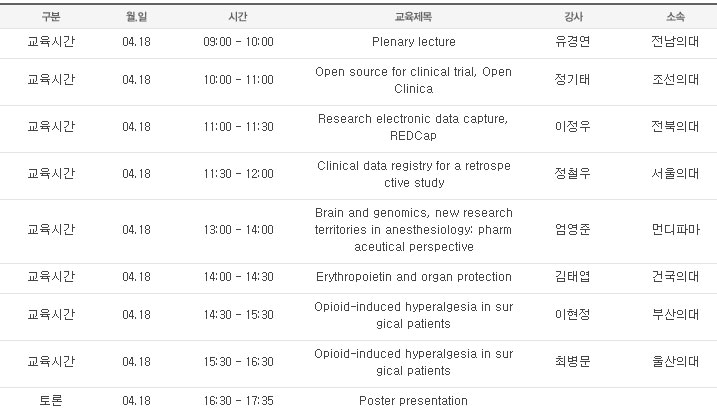The image size is (717, 413).
Task: Open the Open Clinica lecture entry
Action: [413, 80]
